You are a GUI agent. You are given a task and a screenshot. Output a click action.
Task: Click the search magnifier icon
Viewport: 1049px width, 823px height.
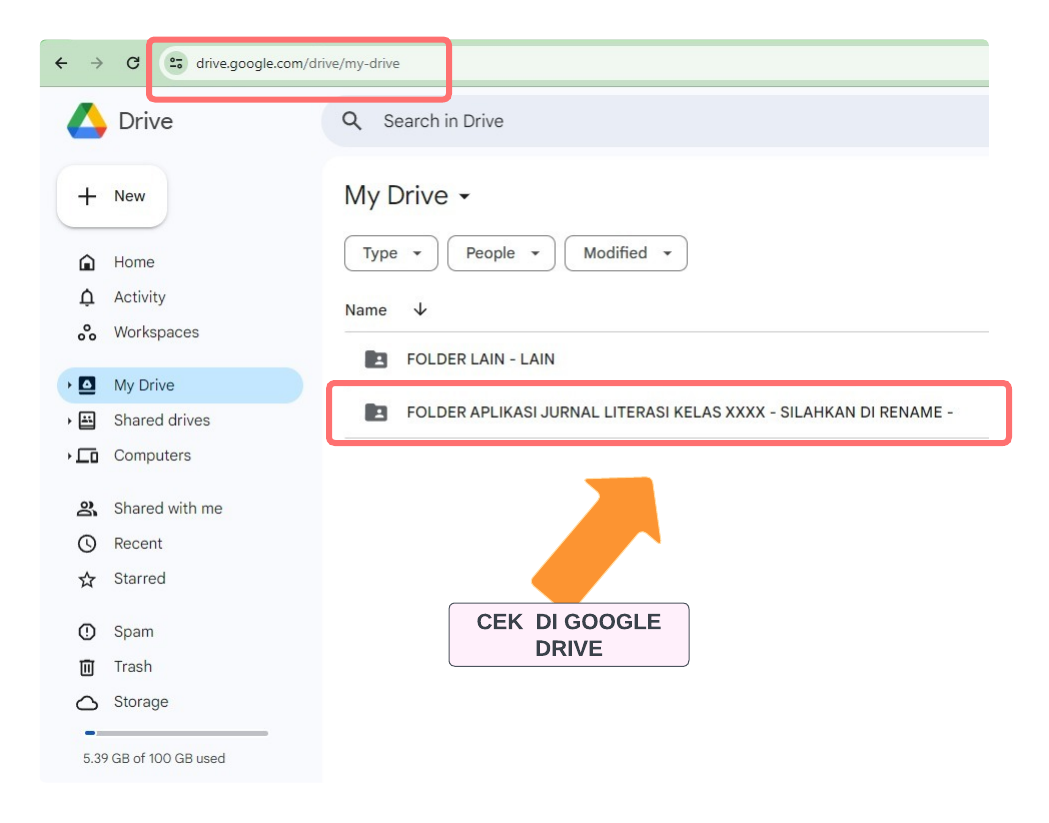point(352,121)
